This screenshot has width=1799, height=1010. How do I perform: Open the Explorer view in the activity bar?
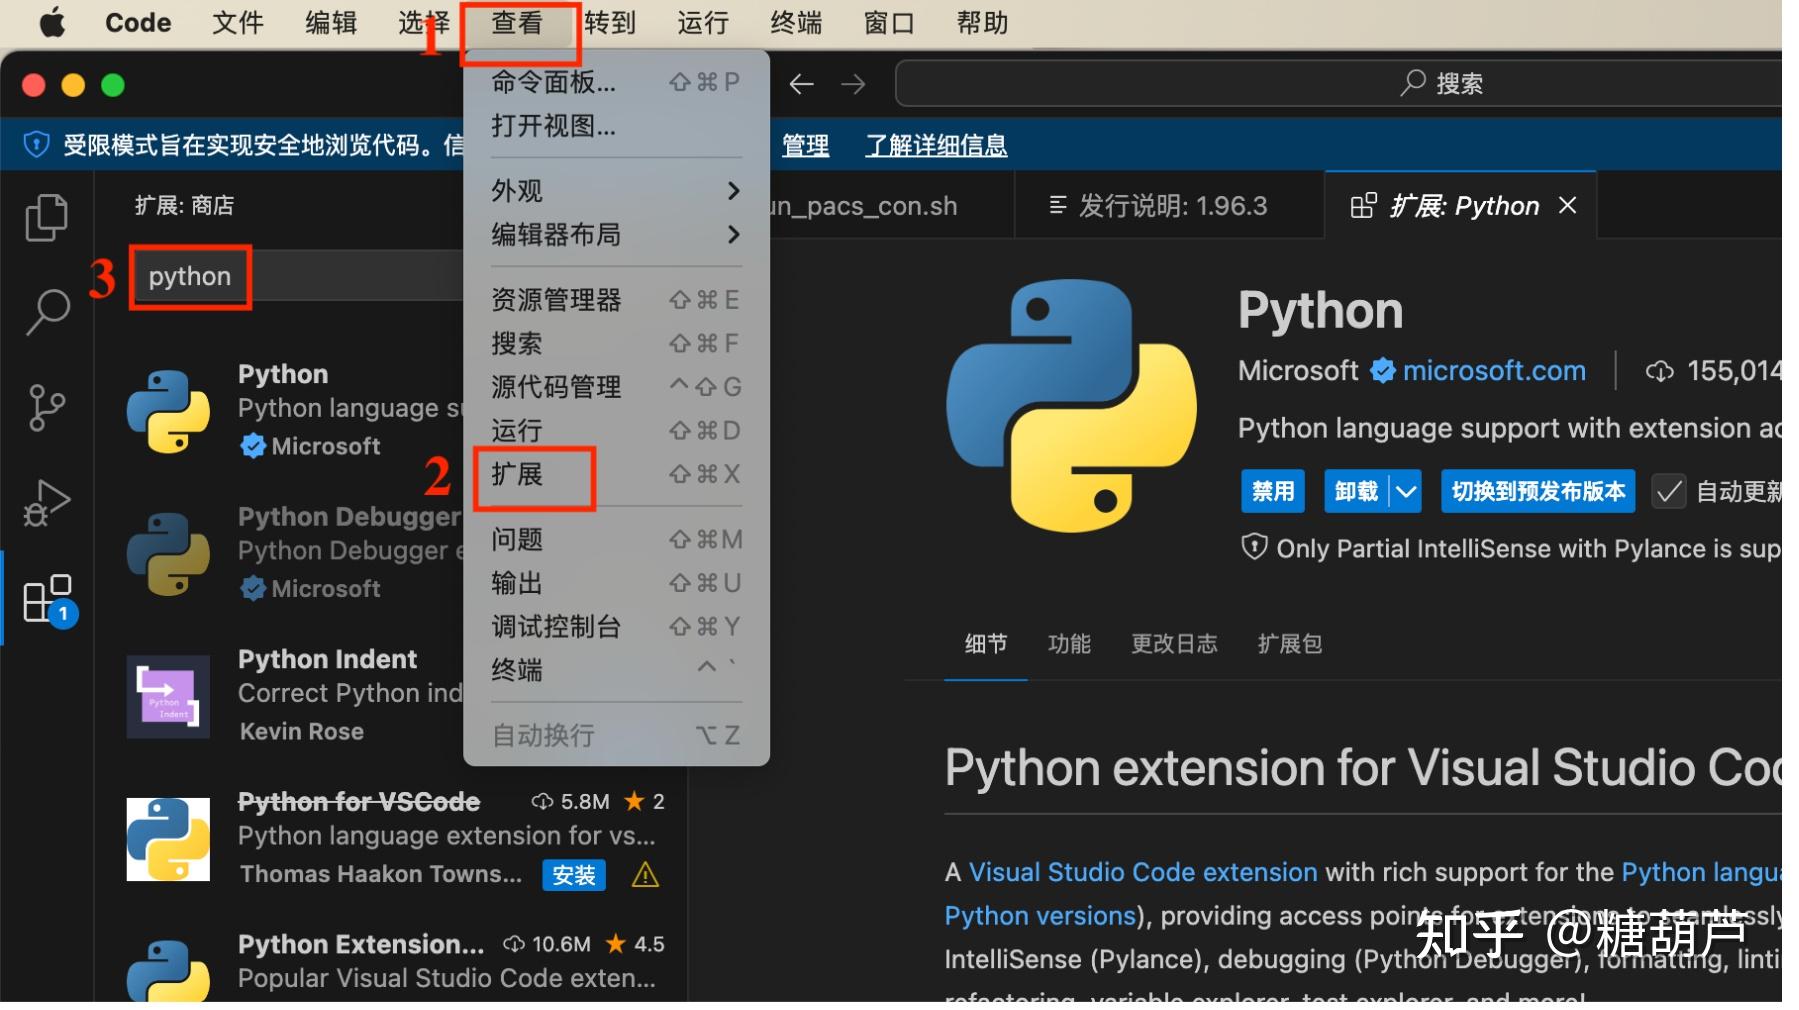tap(46, 217)
